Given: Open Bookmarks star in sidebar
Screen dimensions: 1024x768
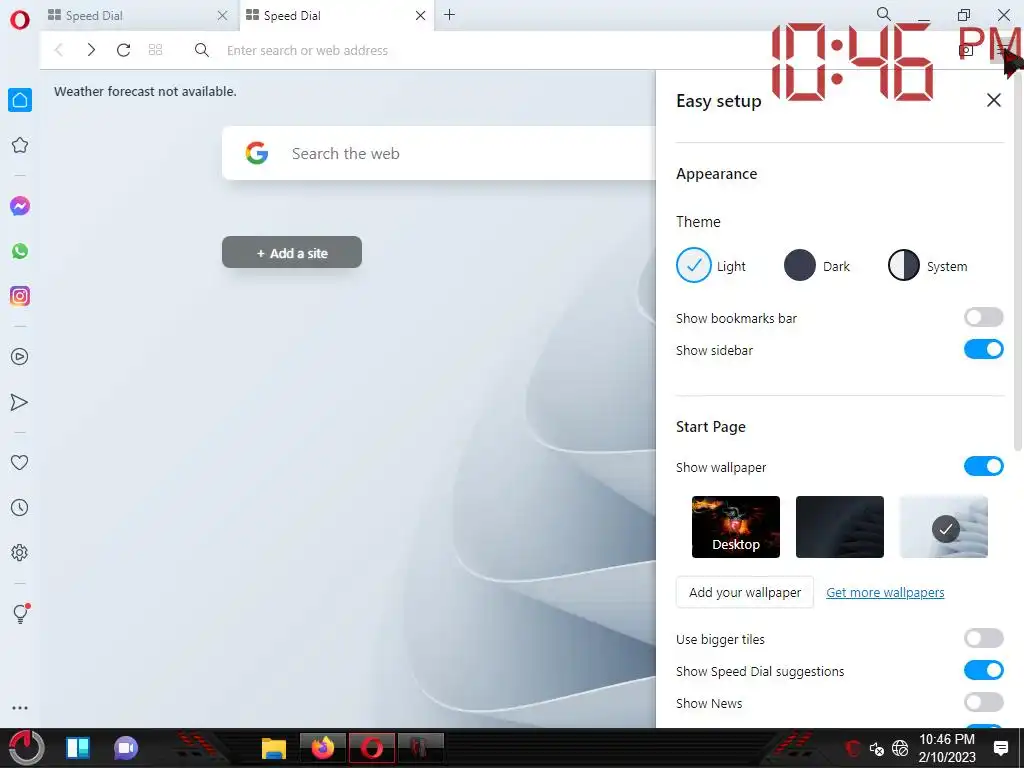Looking at the screenshot, I should 20,145.
